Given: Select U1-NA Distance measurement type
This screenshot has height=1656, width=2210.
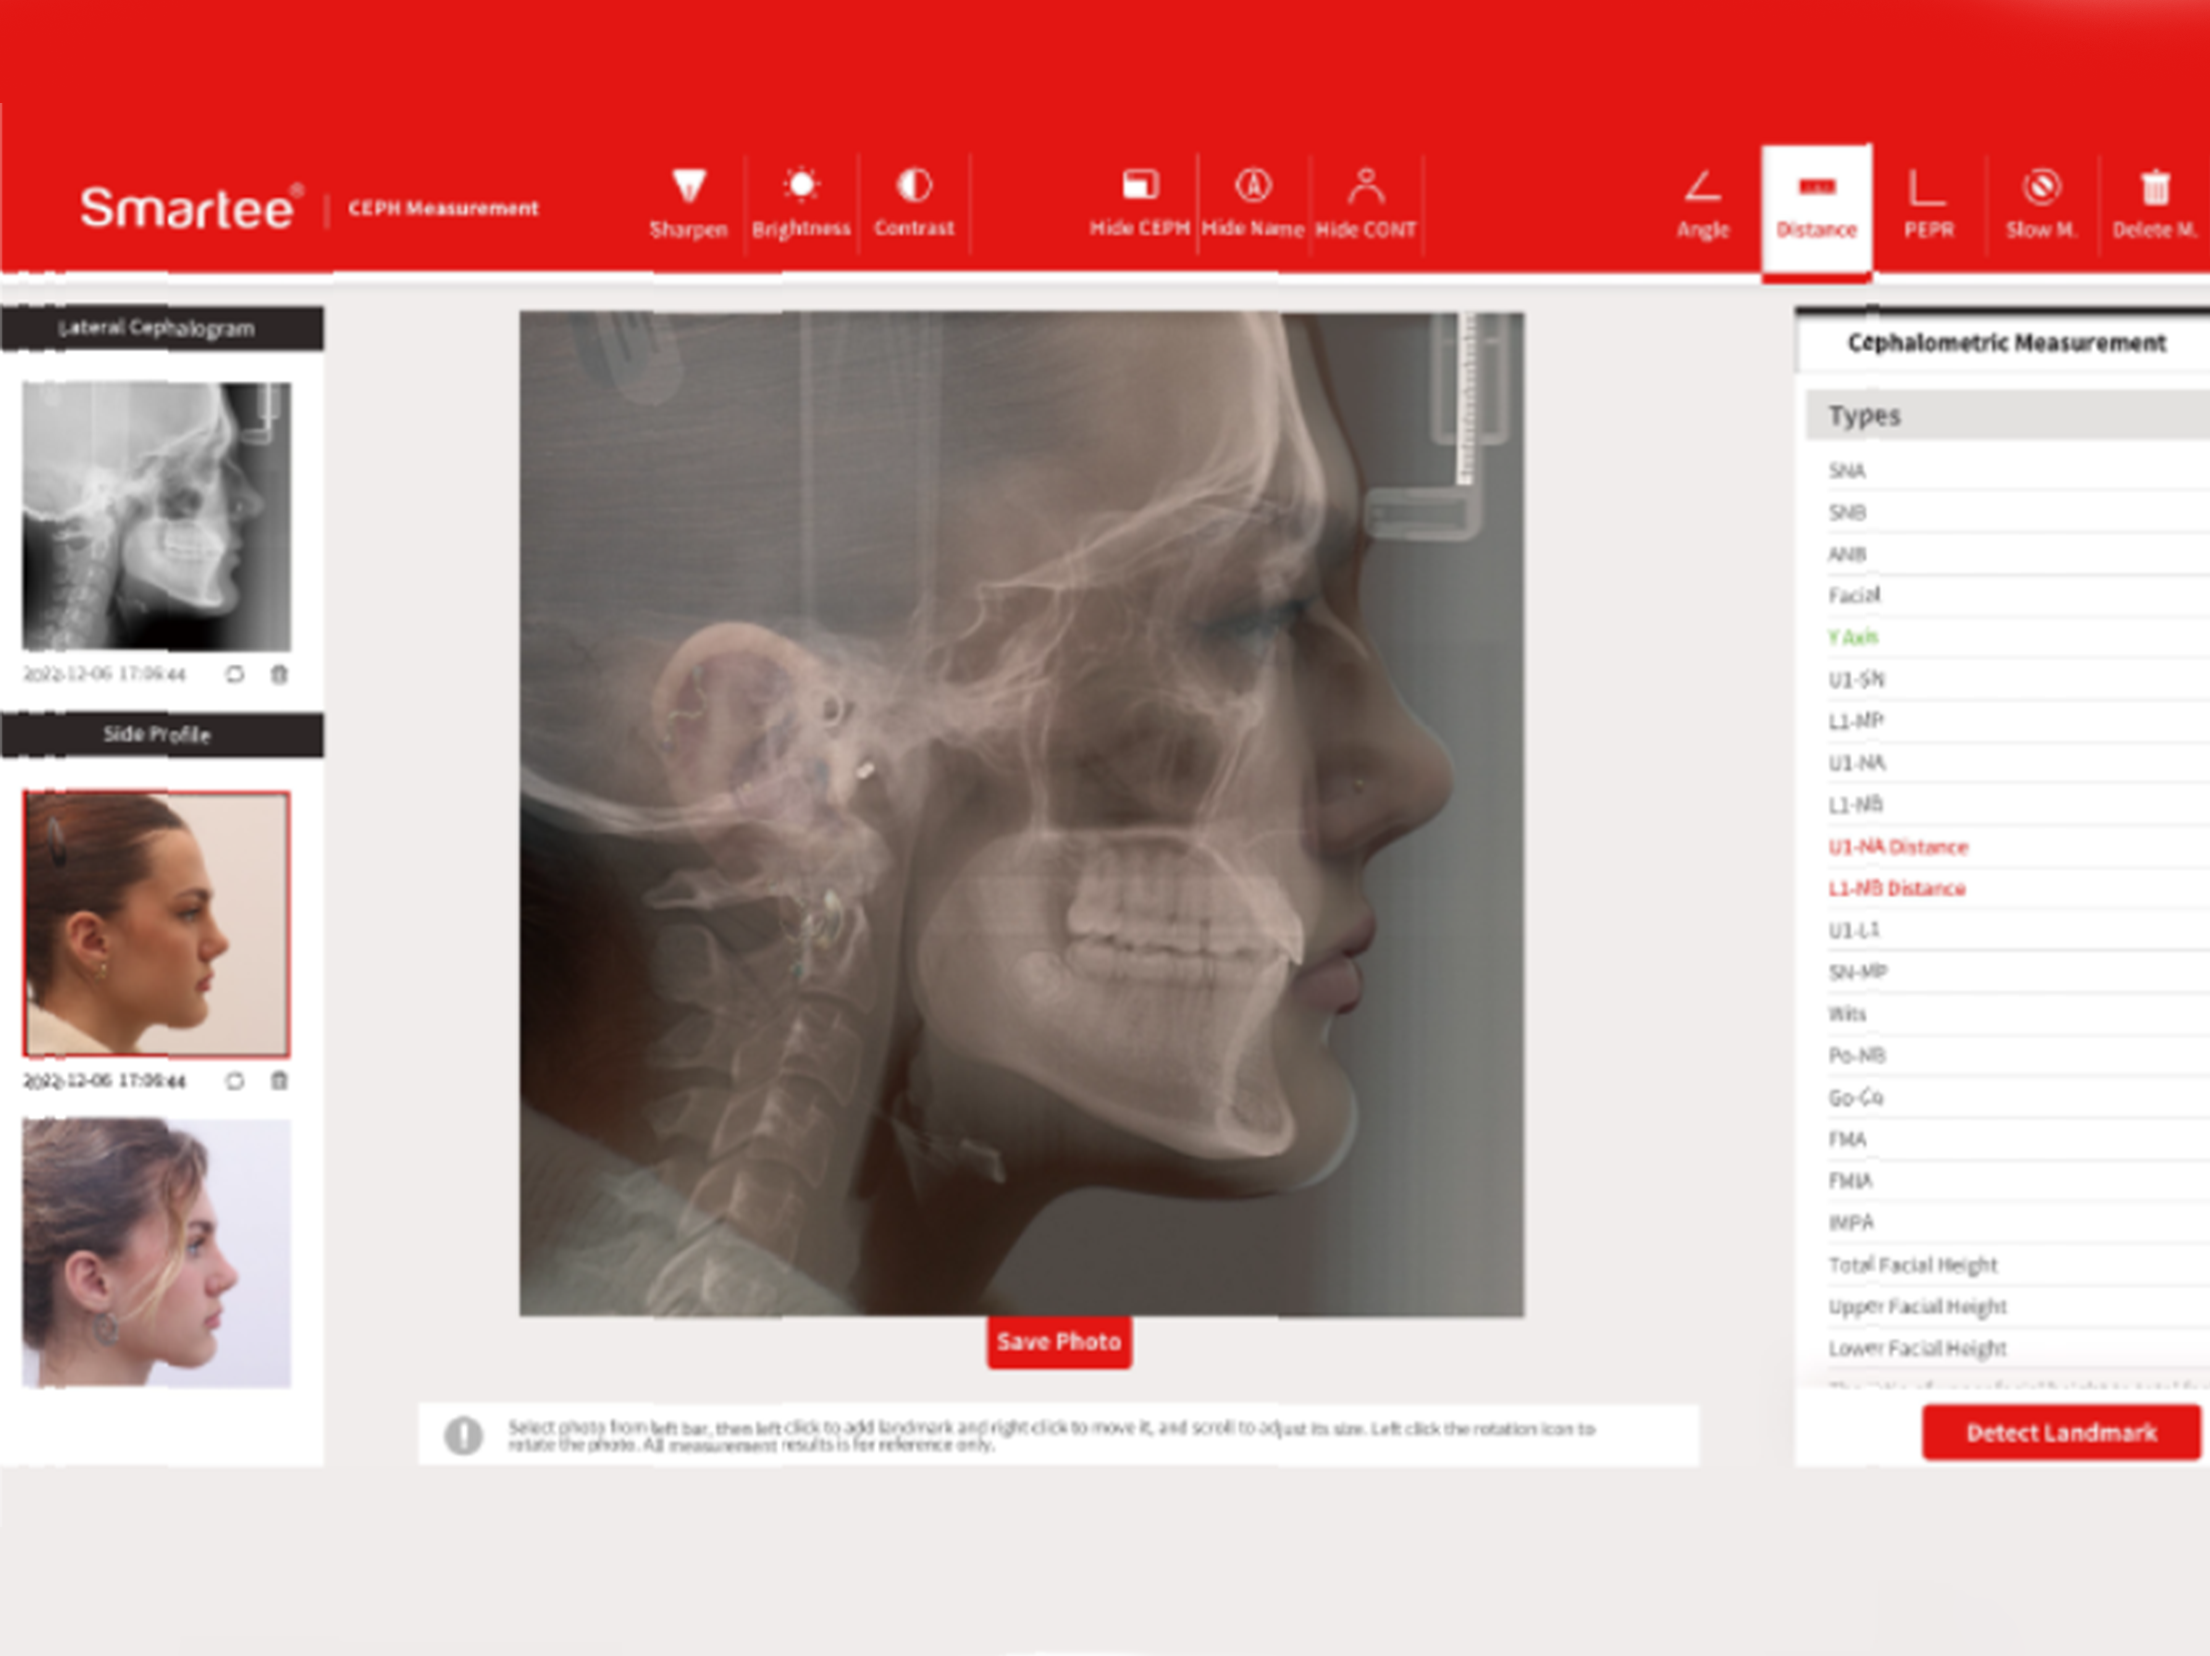Looking at the screenshot, I should [1897, 848].
